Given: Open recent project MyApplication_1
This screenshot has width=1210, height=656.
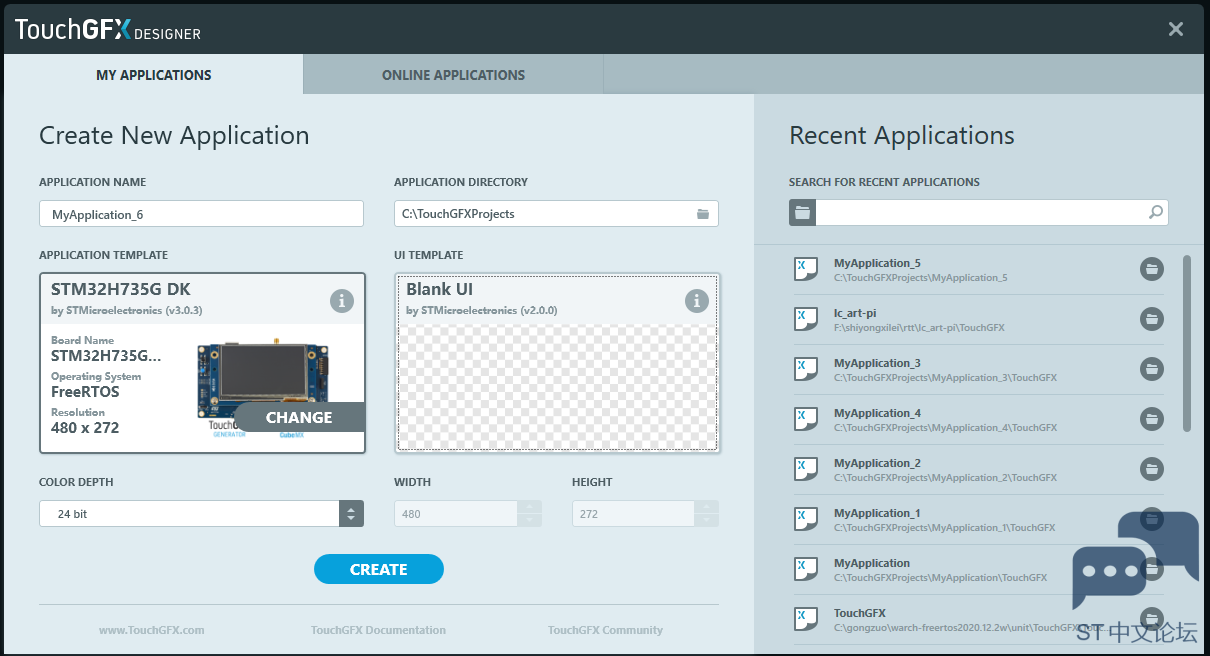Looking at the screenshot, I should (978, 519).
